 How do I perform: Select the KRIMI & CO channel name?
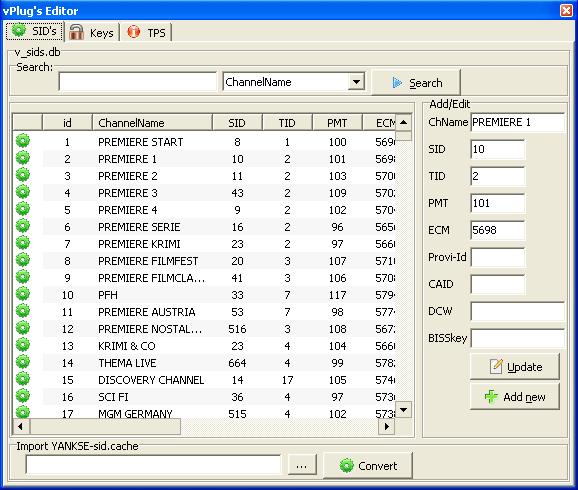pyautogui.click(x=126, y=346)
